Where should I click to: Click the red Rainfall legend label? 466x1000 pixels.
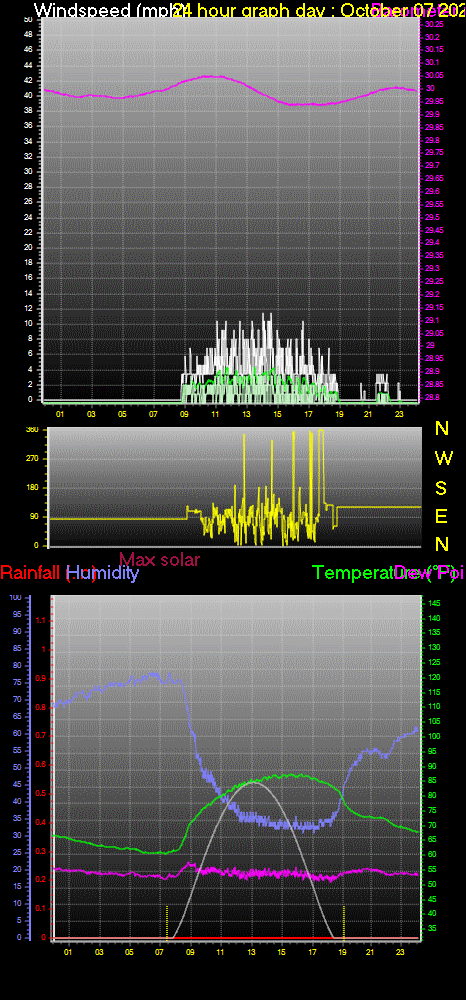click(32, 573)
